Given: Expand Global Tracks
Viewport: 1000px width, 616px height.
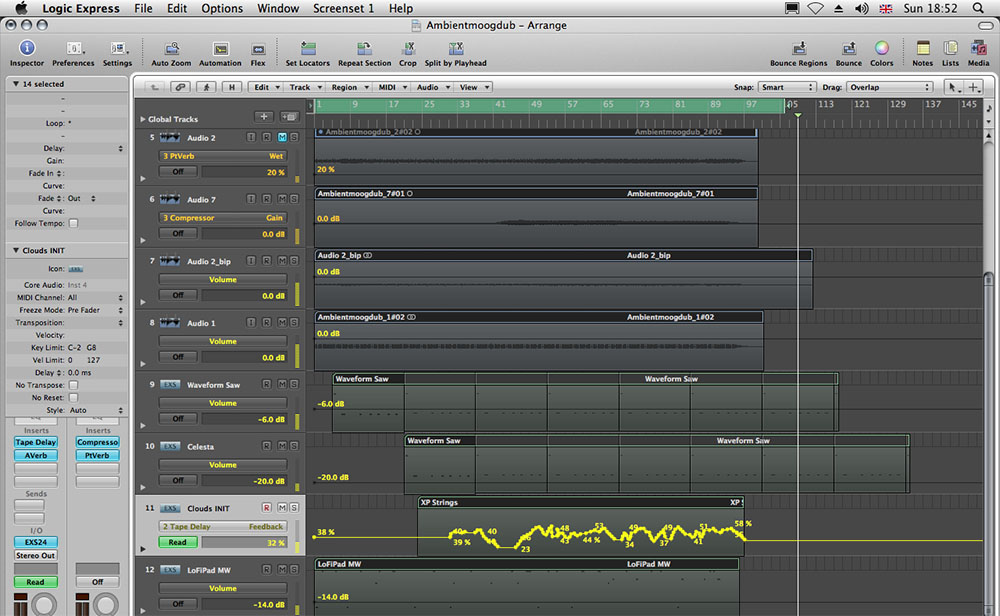Looking at the screenshot, I should pos(143,119).
